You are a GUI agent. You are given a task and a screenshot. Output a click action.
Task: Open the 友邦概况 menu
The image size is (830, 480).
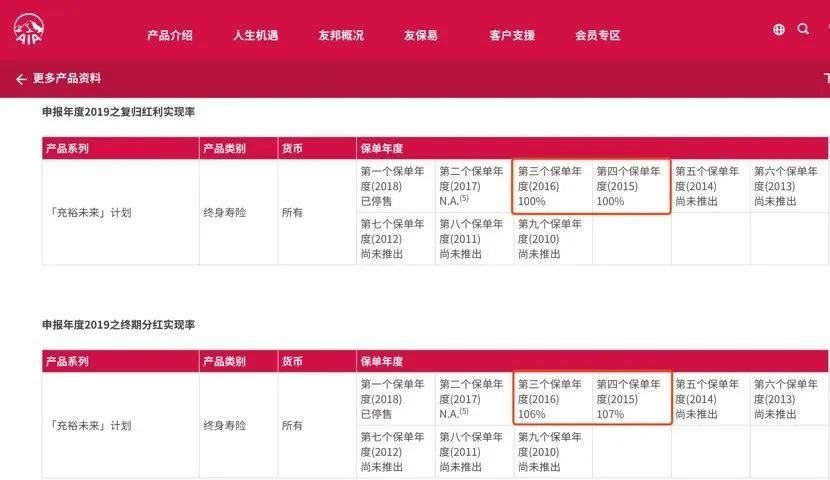[x=341, y=35]
